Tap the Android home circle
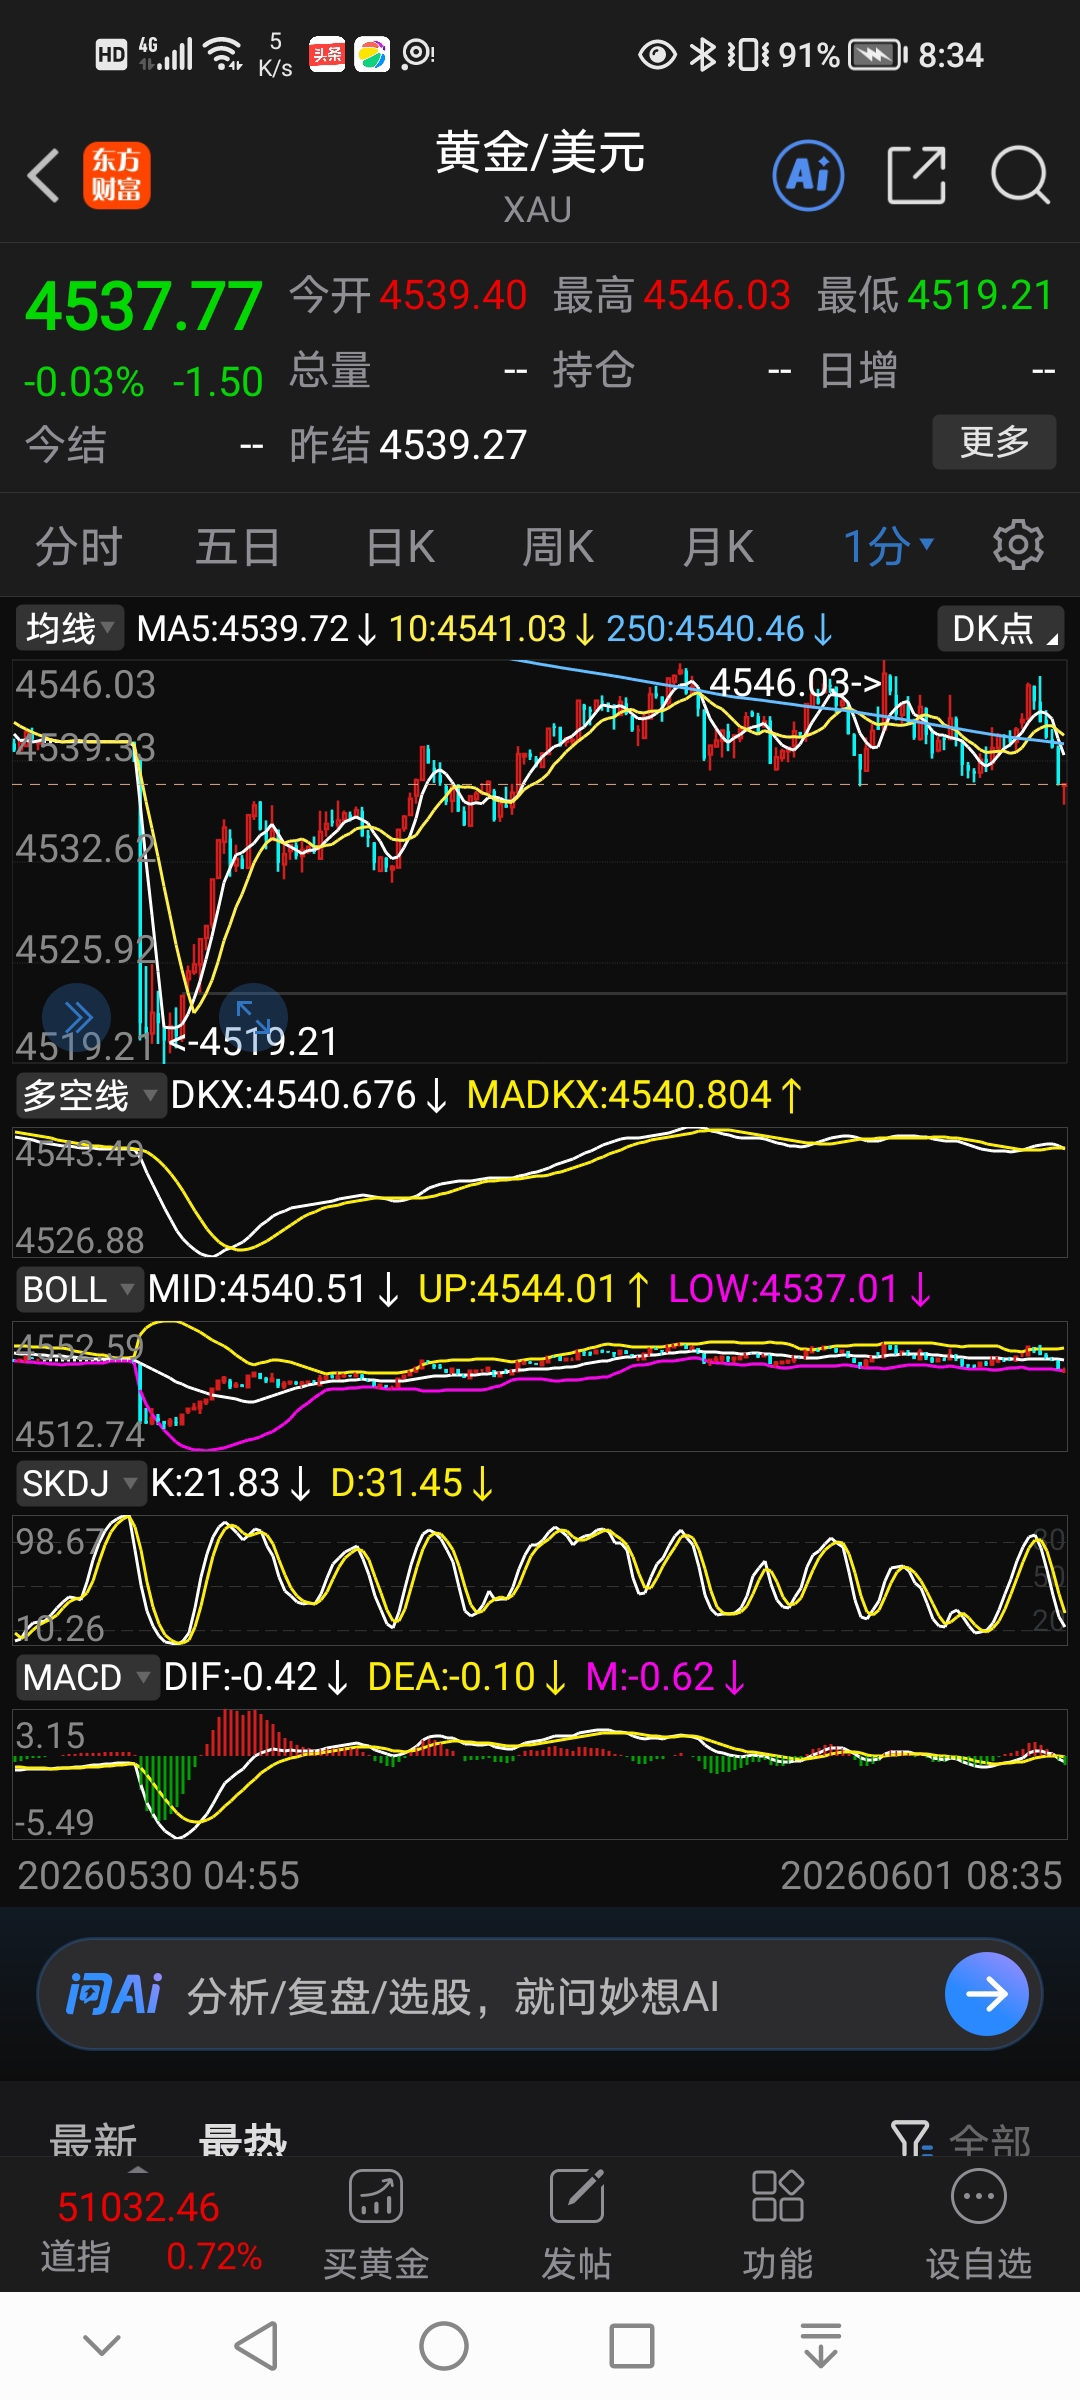Image resolution: width=1080 pixels, height=2400 pixels. click(x=444, y=2345)
